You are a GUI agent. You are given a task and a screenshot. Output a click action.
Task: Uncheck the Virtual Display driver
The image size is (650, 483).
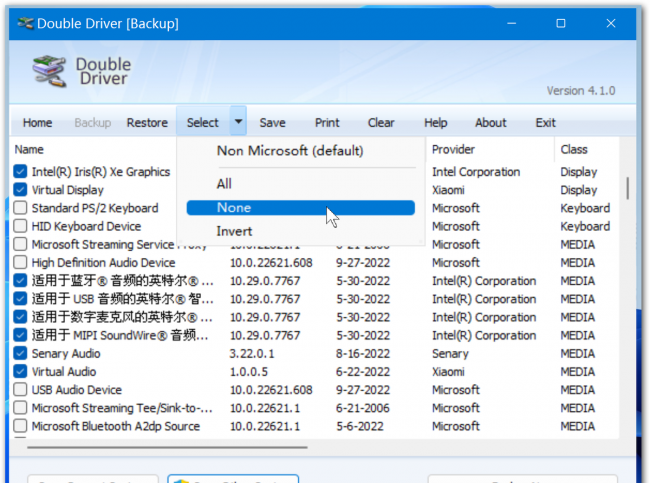20,189
